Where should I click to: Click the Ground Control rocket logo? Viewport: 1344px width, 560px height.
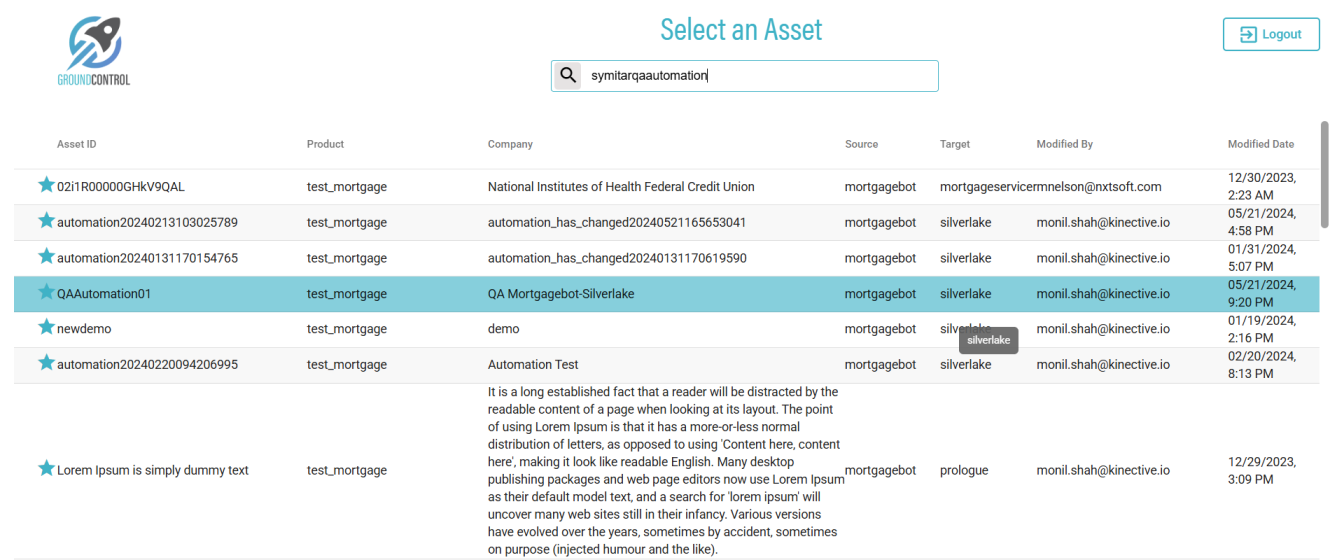(x=94, y=50)
